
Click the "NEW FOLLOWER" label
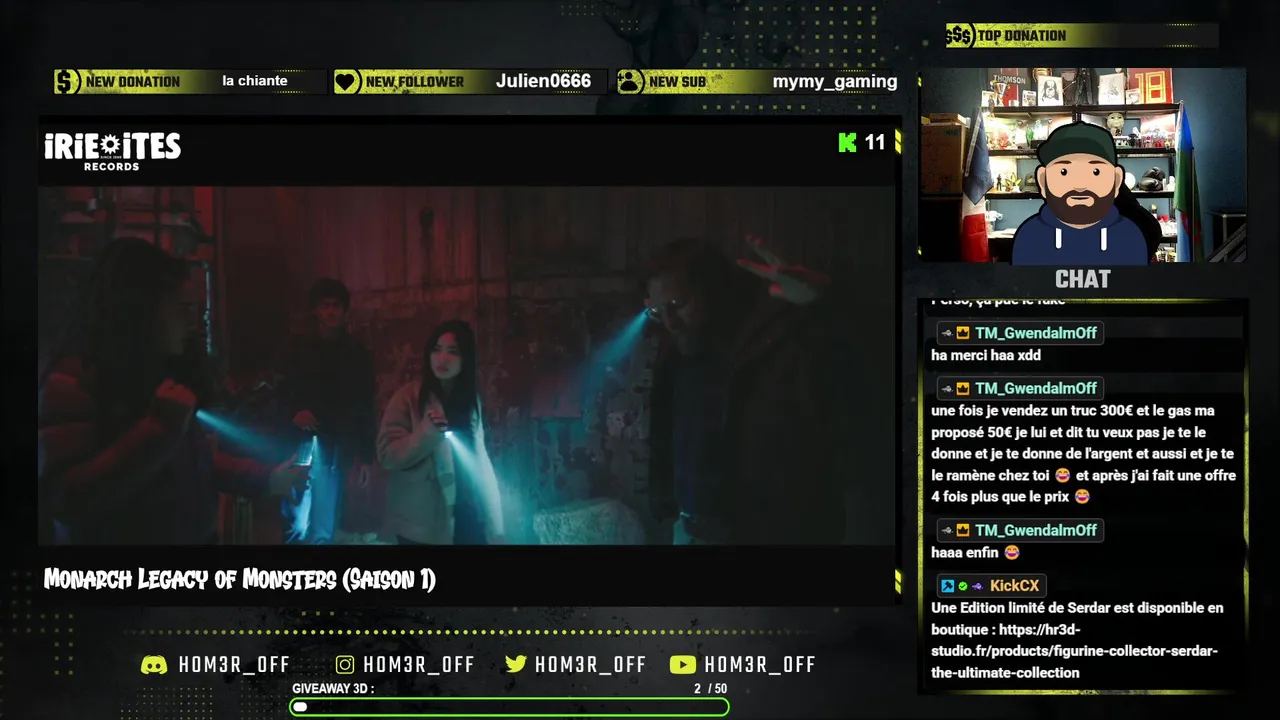415,82
